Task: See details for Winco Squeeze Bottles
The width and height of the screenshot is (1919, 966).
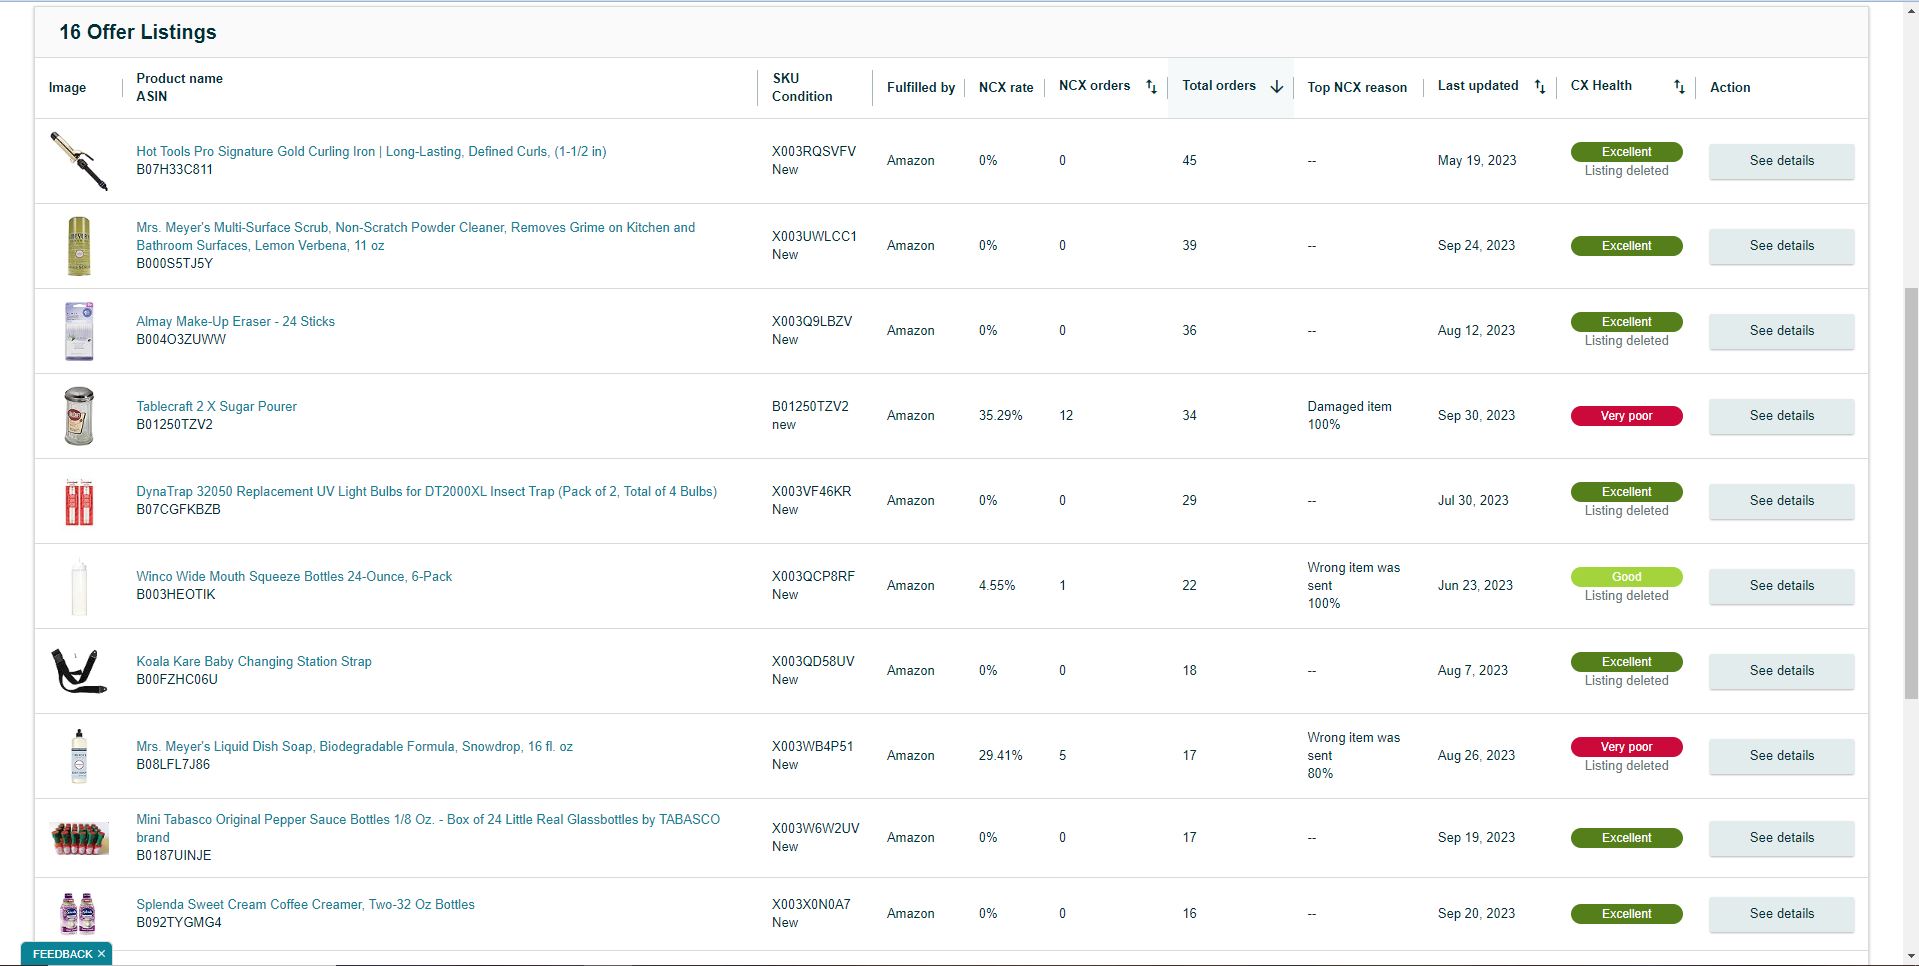Action: pos(1781,586)
